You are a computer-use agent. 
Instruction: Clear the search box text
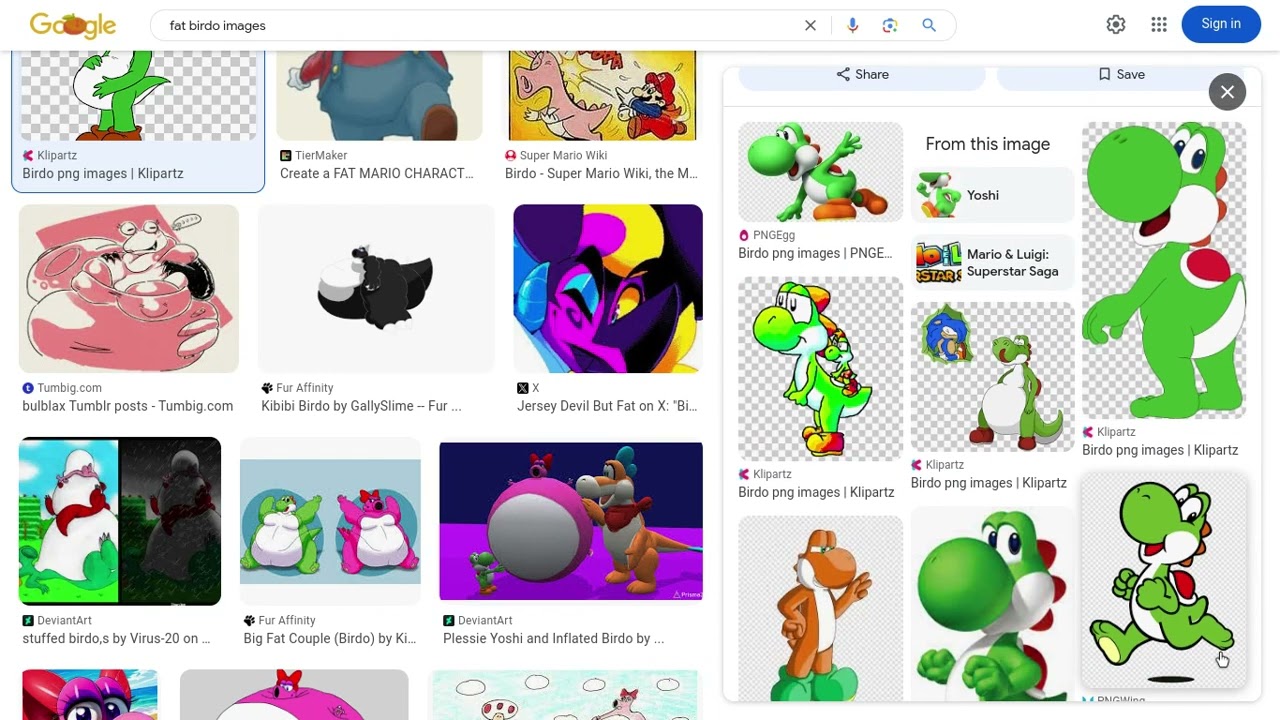811,26
